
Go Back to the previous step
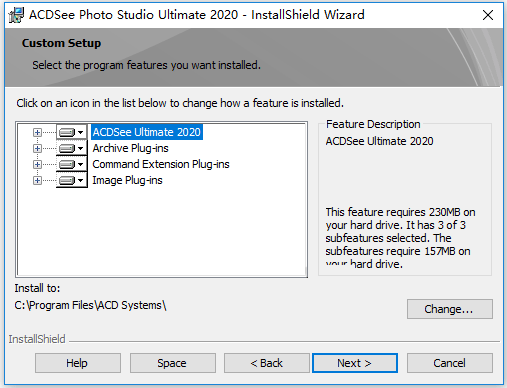pos(267,363)
